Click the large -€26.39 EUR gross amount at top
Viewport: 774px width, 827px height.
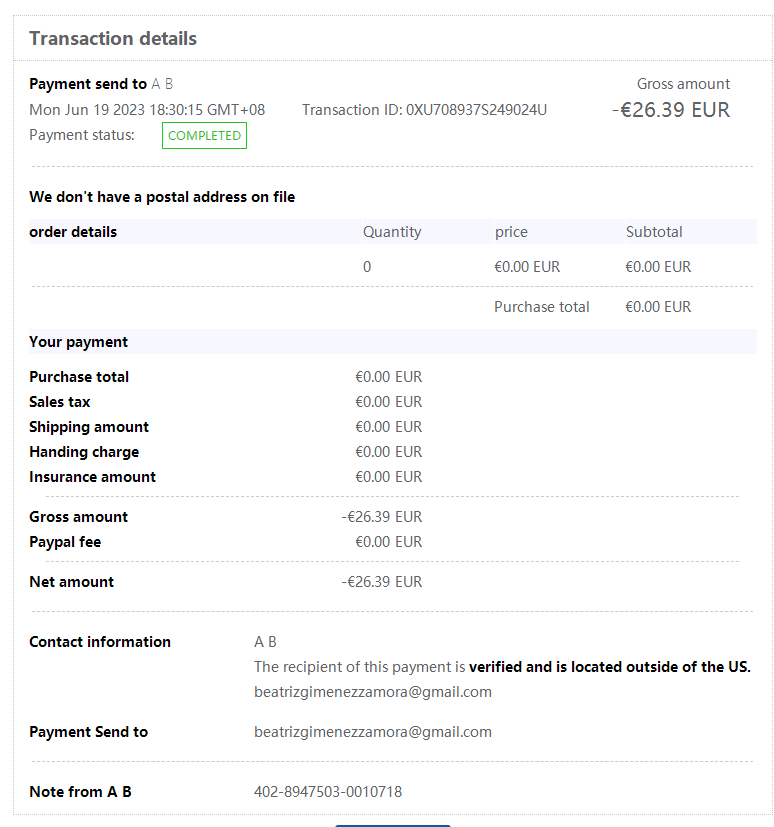click(x=671, y=110)
